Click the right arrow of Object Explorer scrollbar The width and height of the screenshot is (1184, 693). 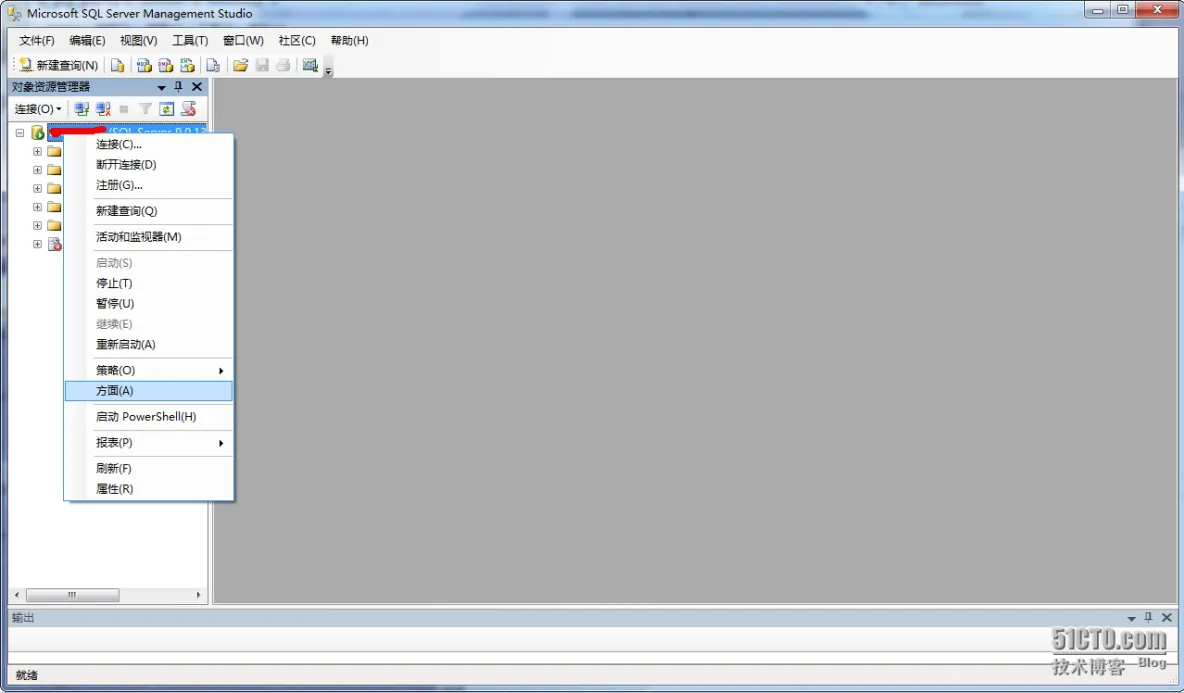199,595
